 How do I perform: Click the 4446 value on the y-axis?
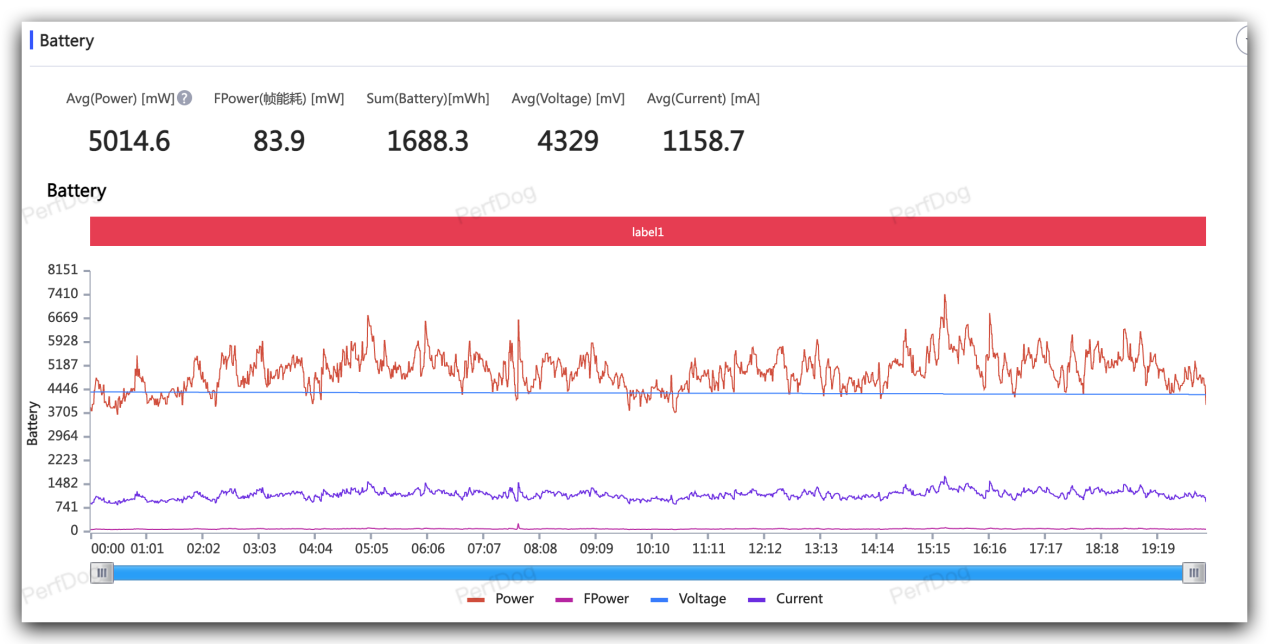62,389
